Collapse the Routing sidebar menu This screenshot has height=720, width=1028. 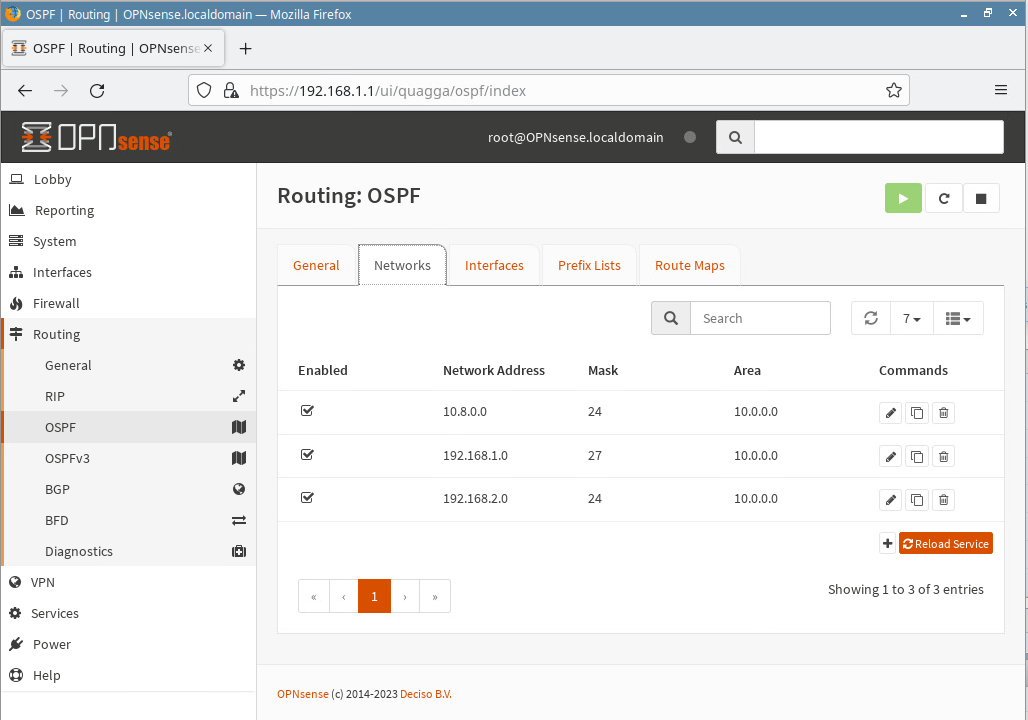pos(56,334)
